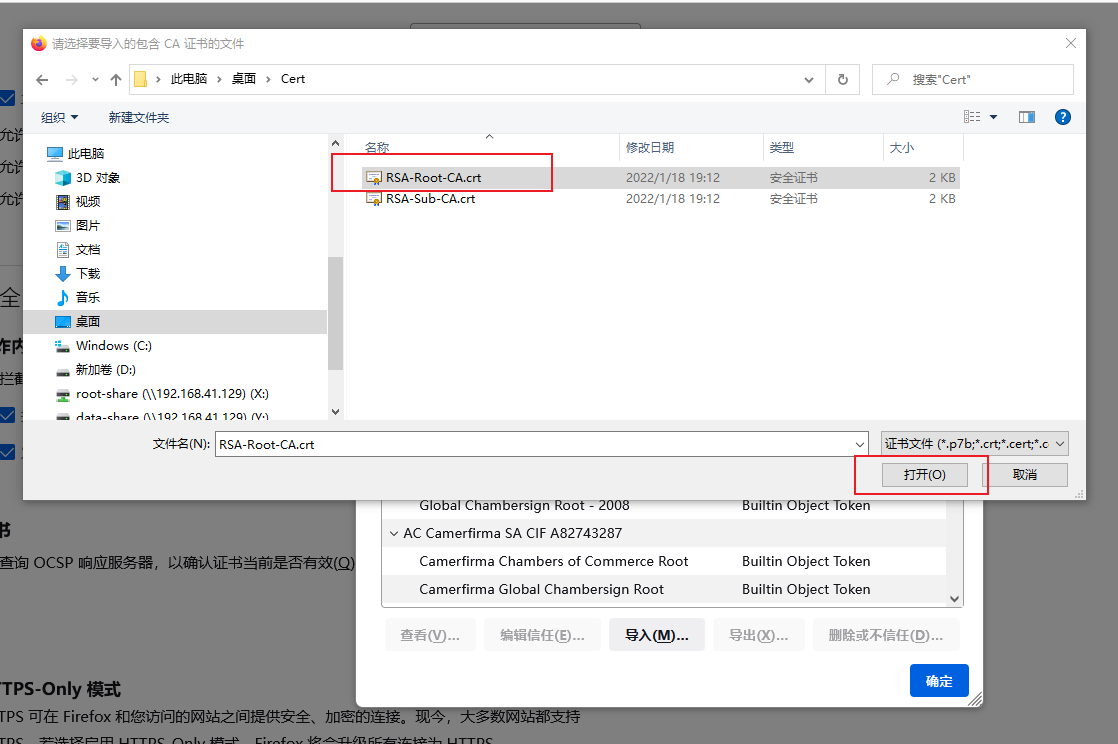Click the 打开(O) button
Image resolution: width=1118 pixels, height=744 pixels.
pos(924,475)
